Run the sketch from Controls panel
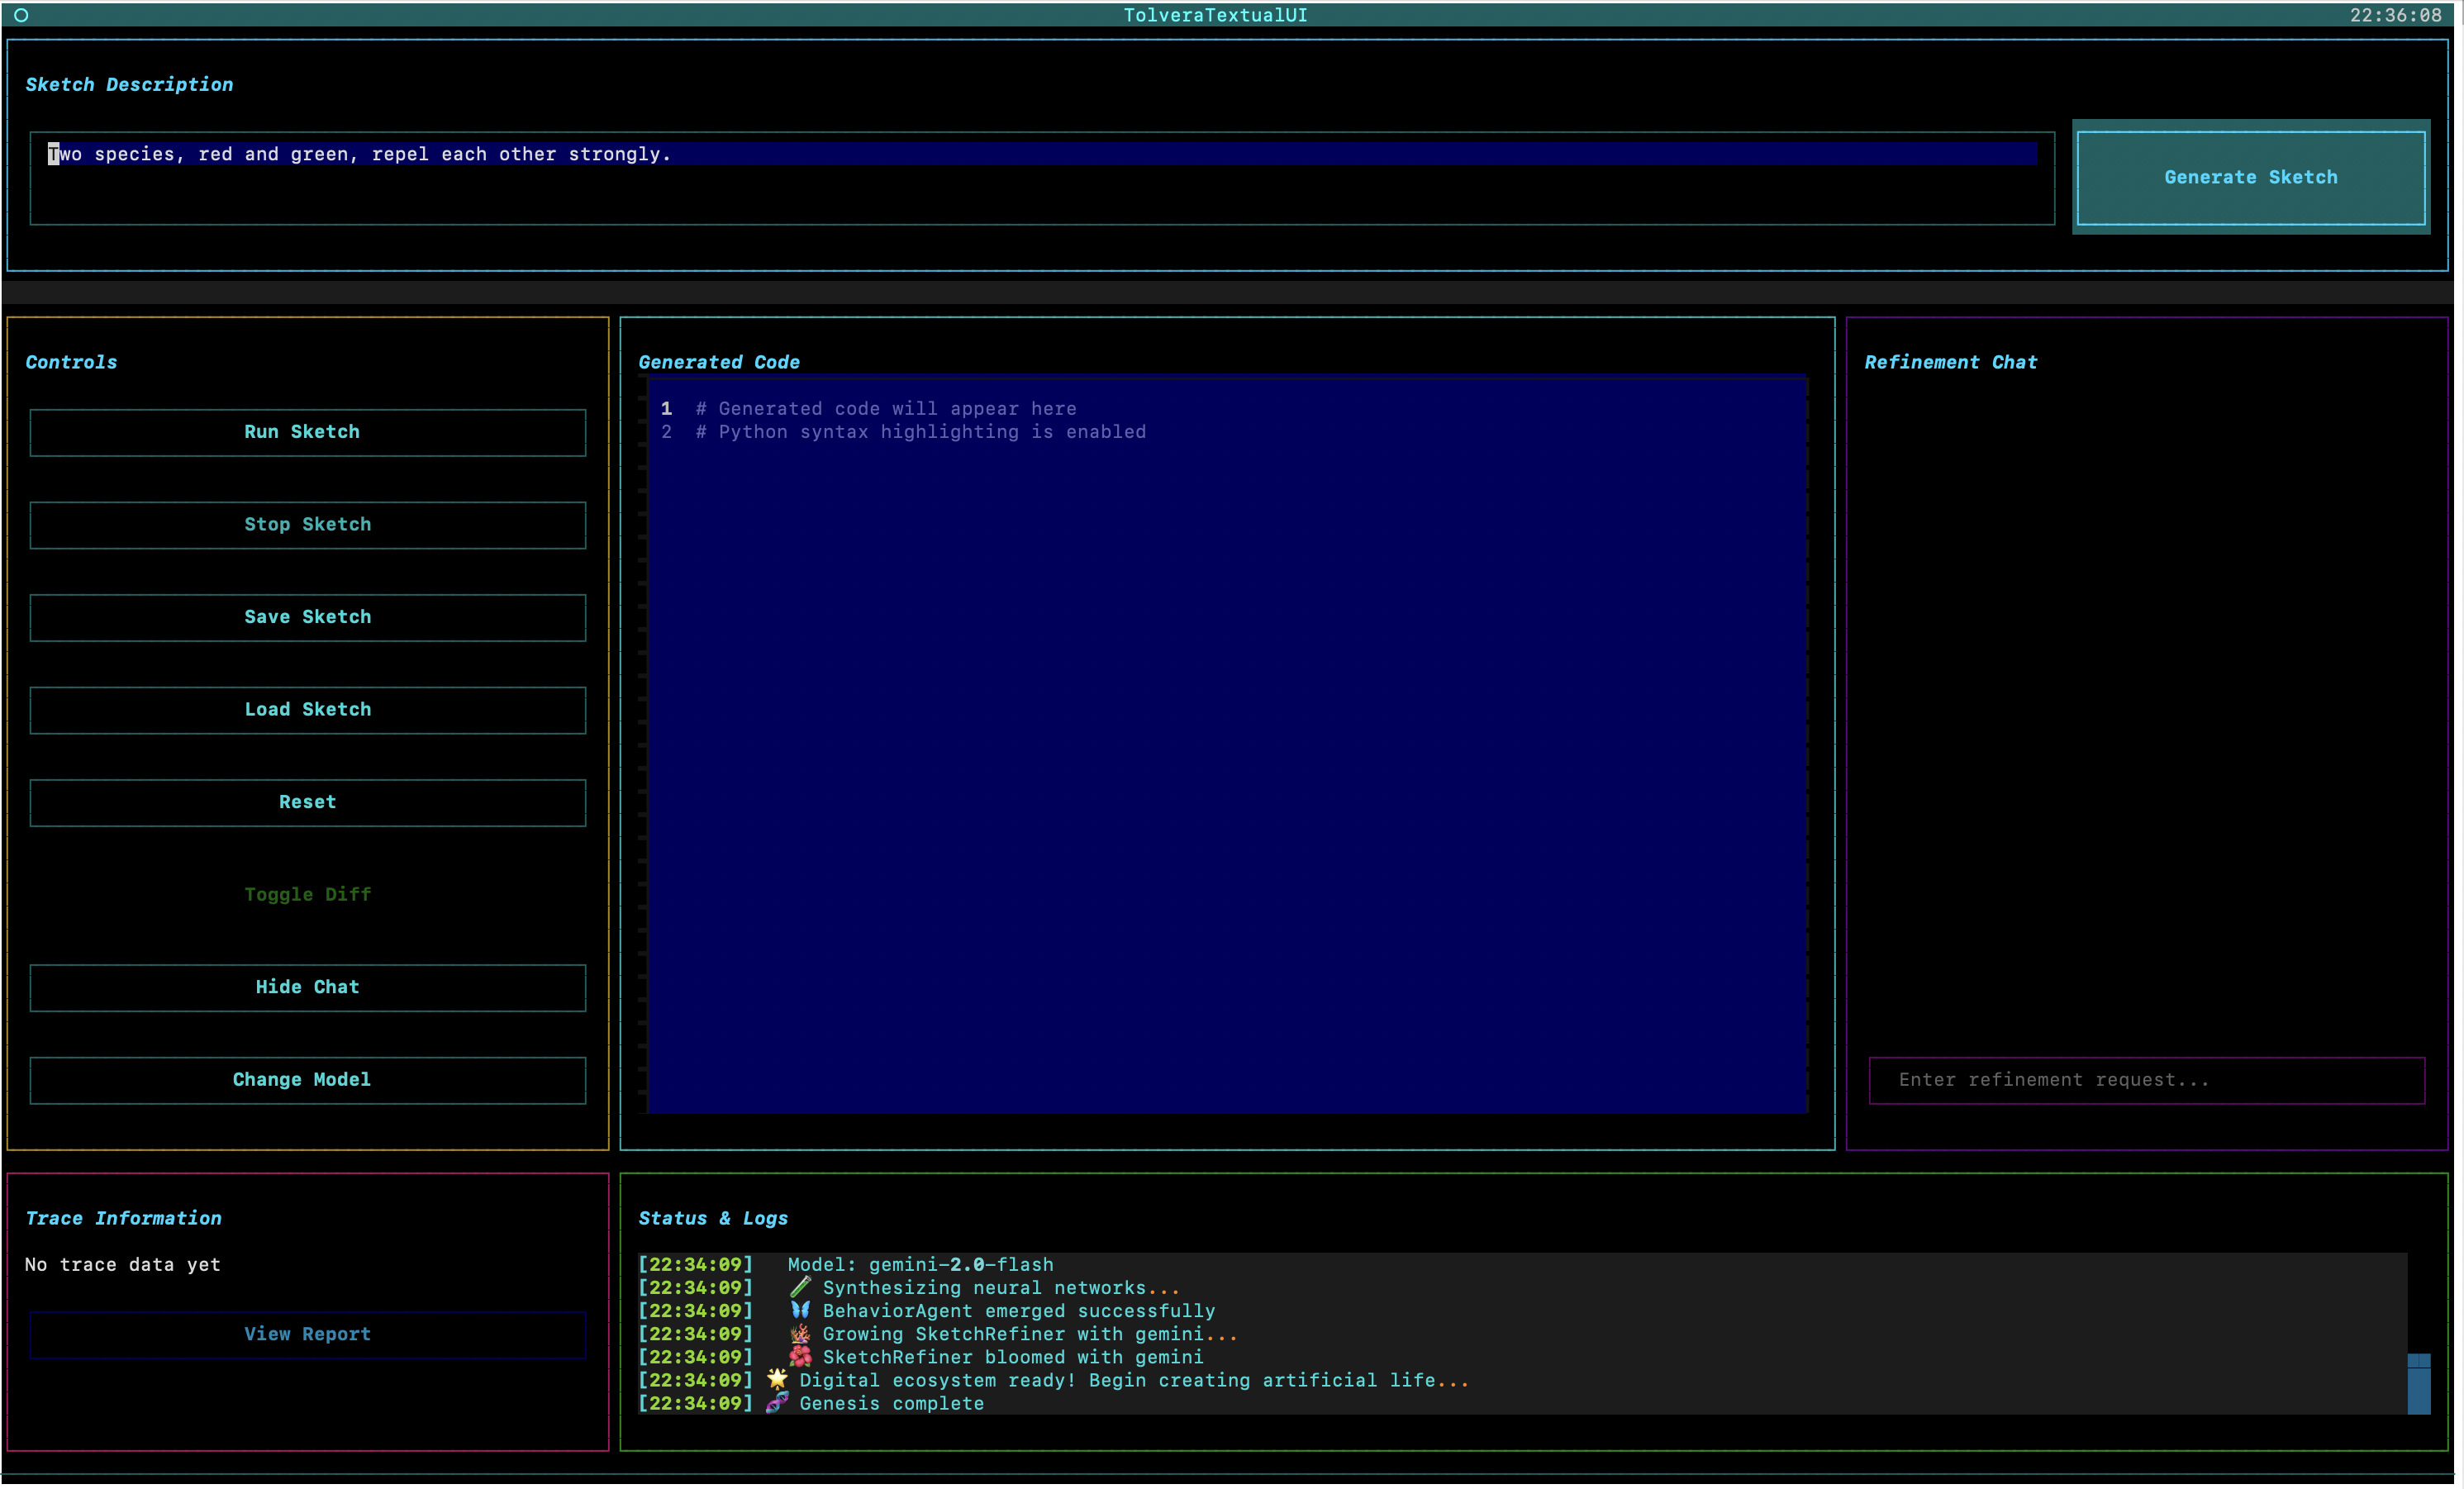The image size is (2464, 1489). tap(307, 432)
